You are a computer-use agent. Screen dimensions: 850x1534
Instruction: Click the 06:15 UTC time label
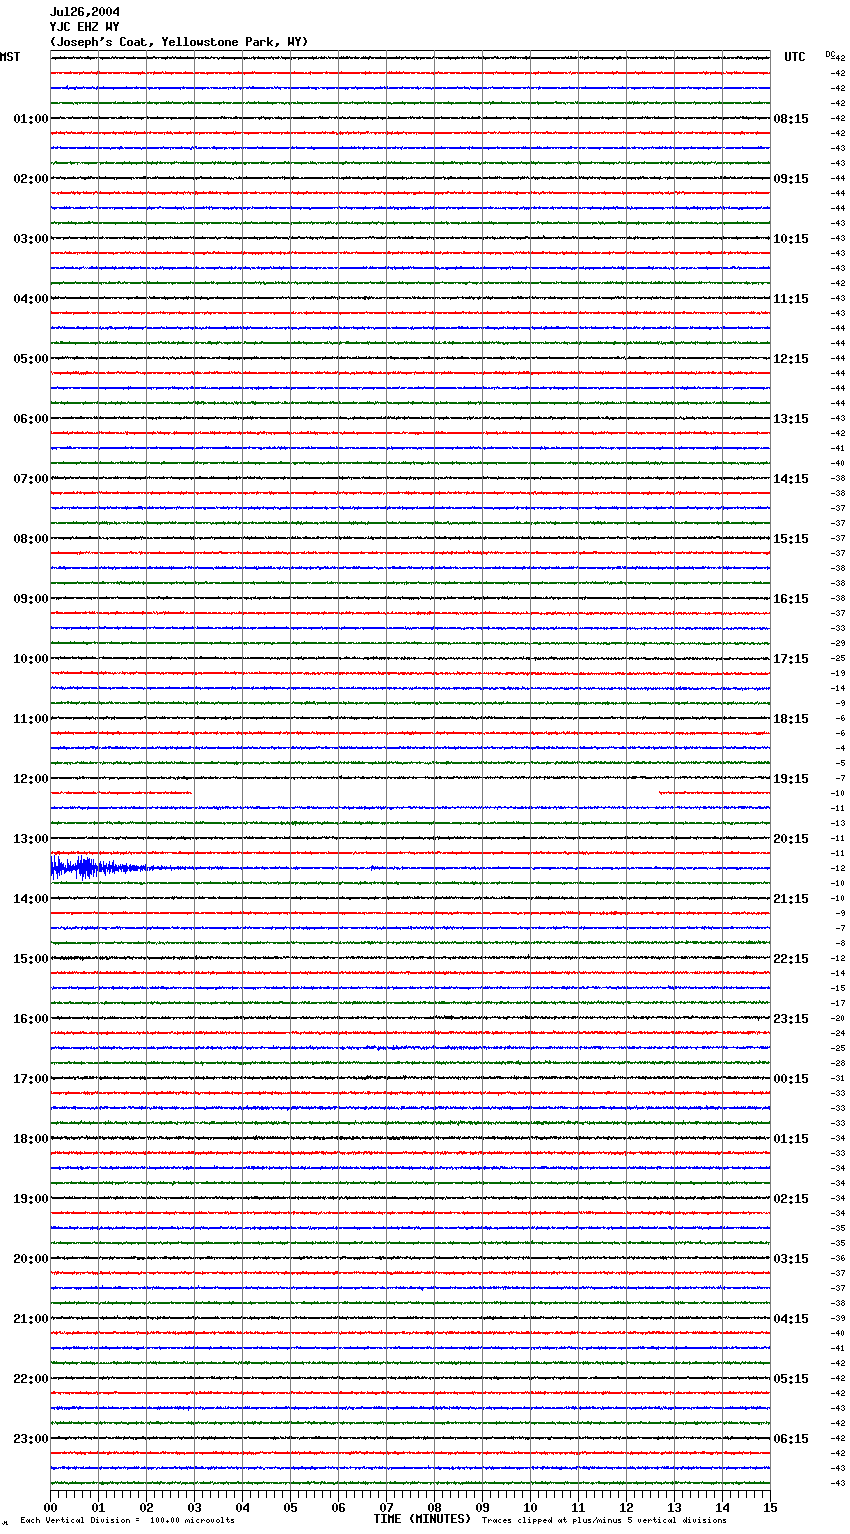791,1439
